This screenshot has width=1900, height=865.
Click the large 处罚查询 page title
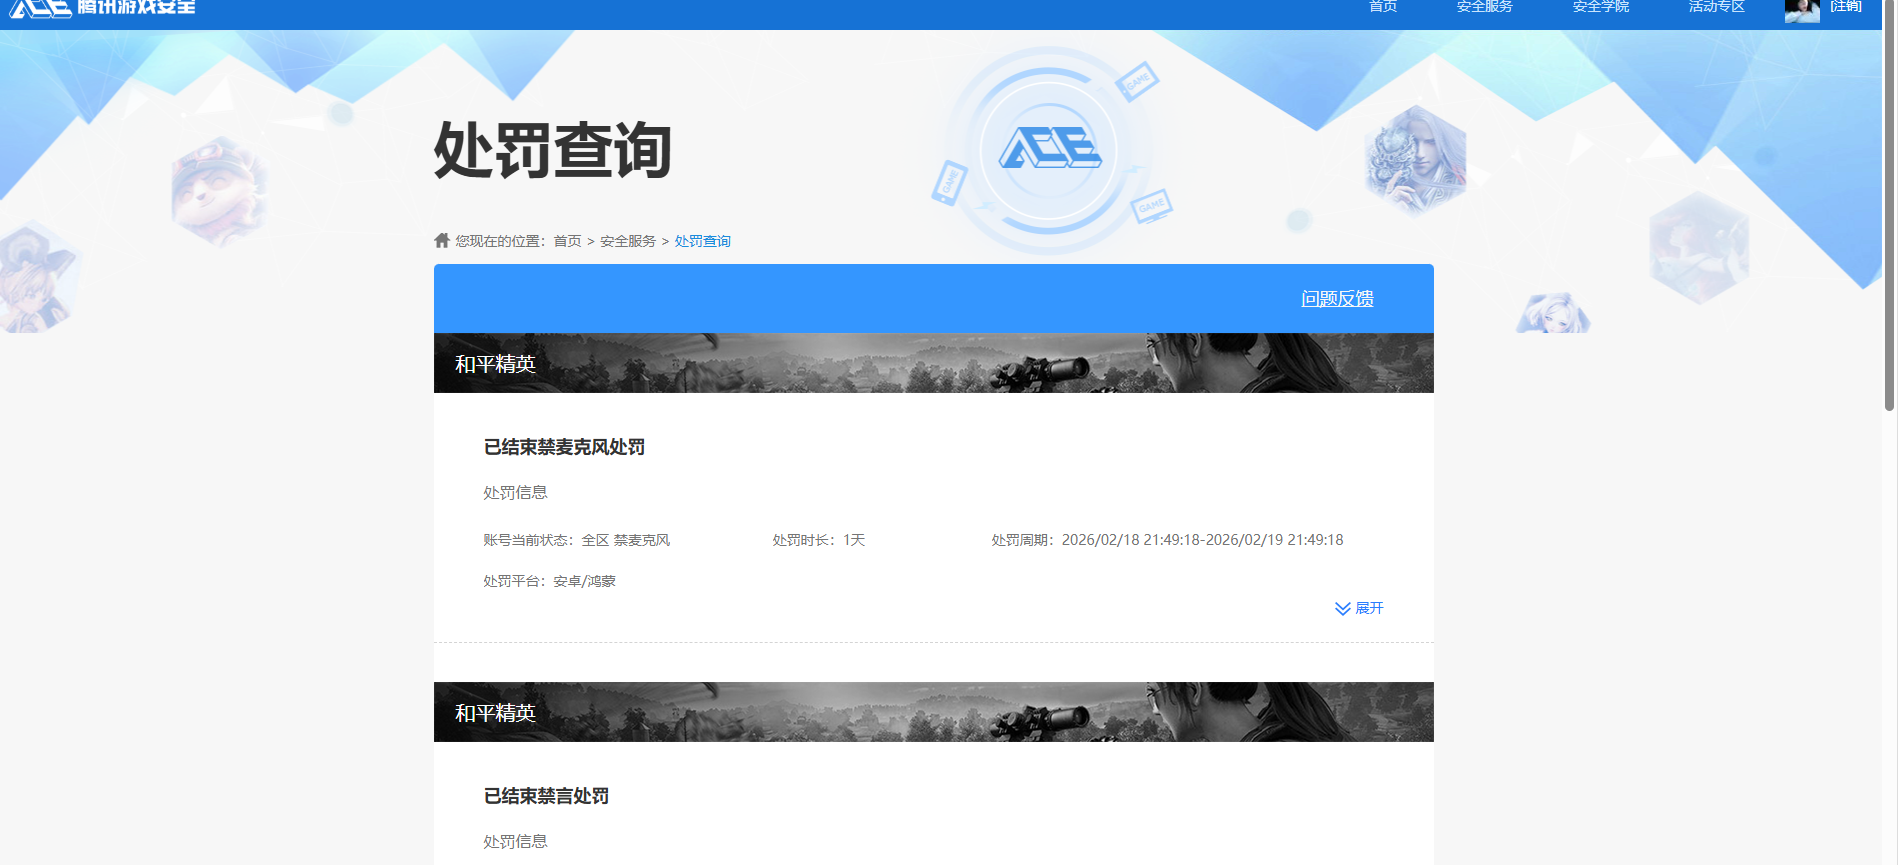point(552,151)
